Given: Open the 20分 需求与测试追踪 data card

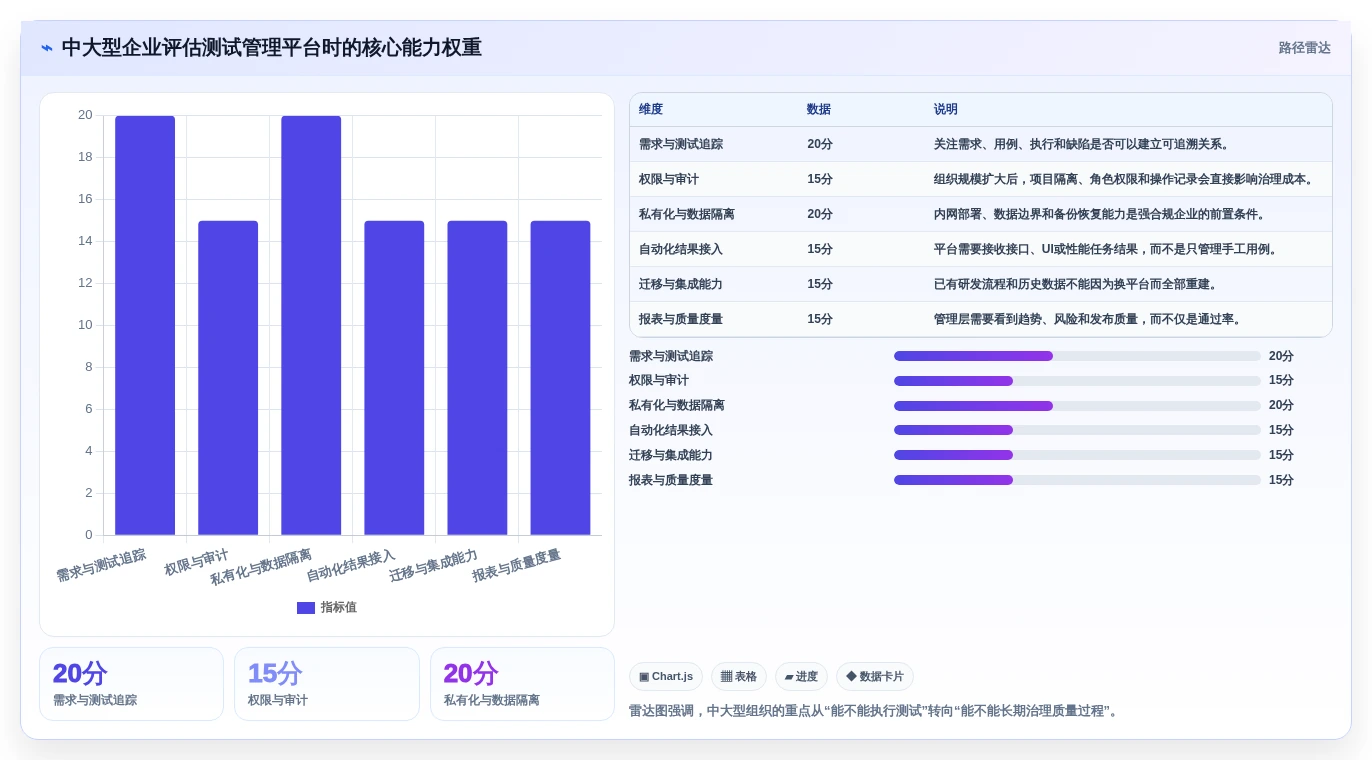Looking at the screenshot, I should [131, 684].
